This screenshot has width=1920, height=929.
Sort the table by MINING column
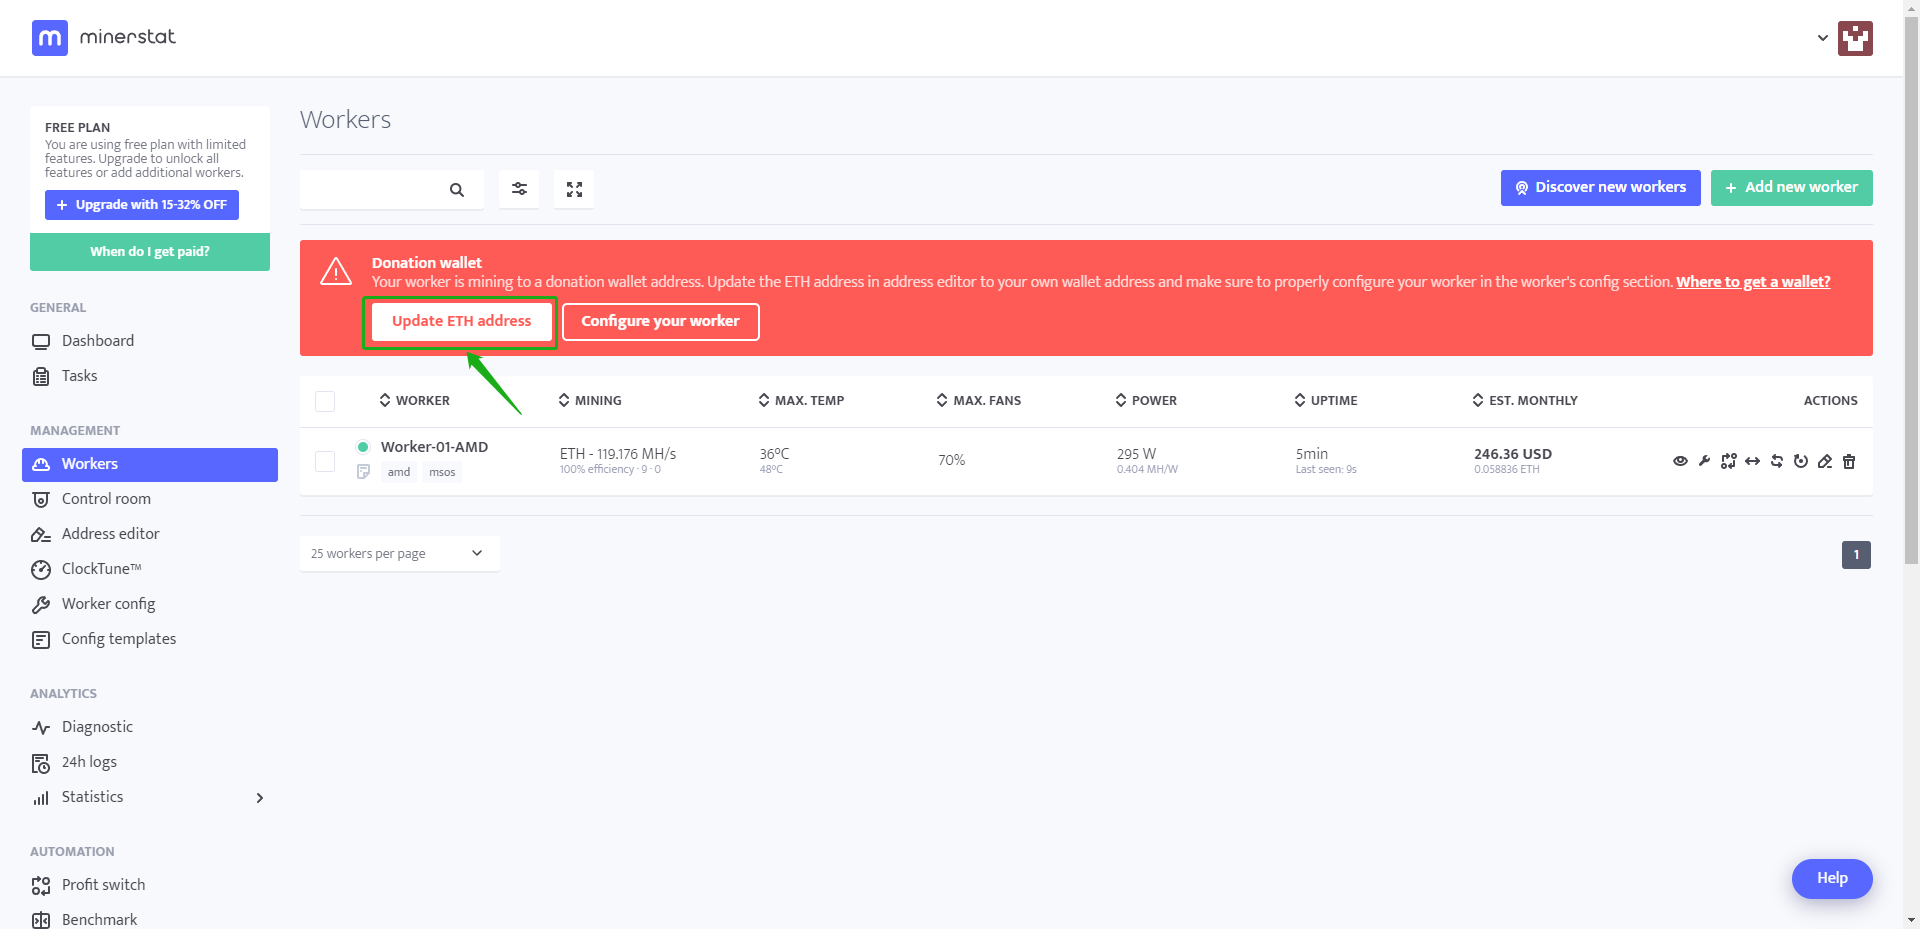click(590, 401)
